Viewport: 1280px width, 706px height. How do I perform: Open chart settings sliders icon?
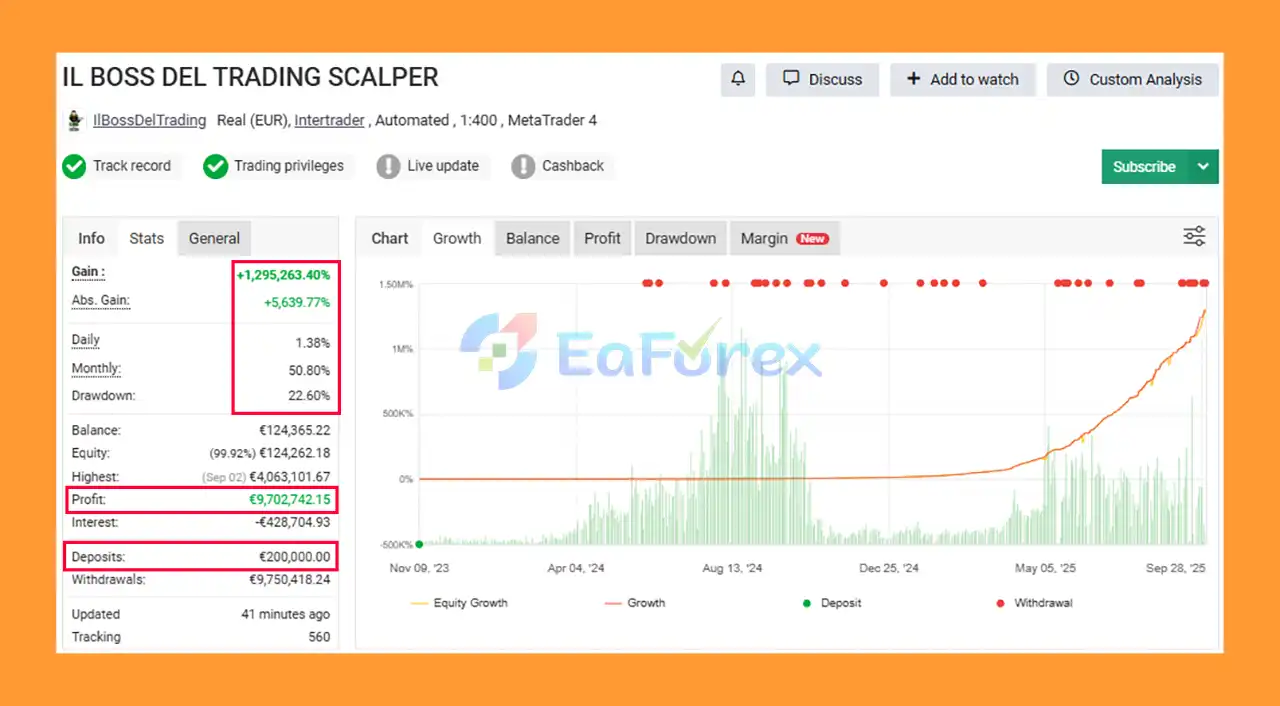(1194, 237)
